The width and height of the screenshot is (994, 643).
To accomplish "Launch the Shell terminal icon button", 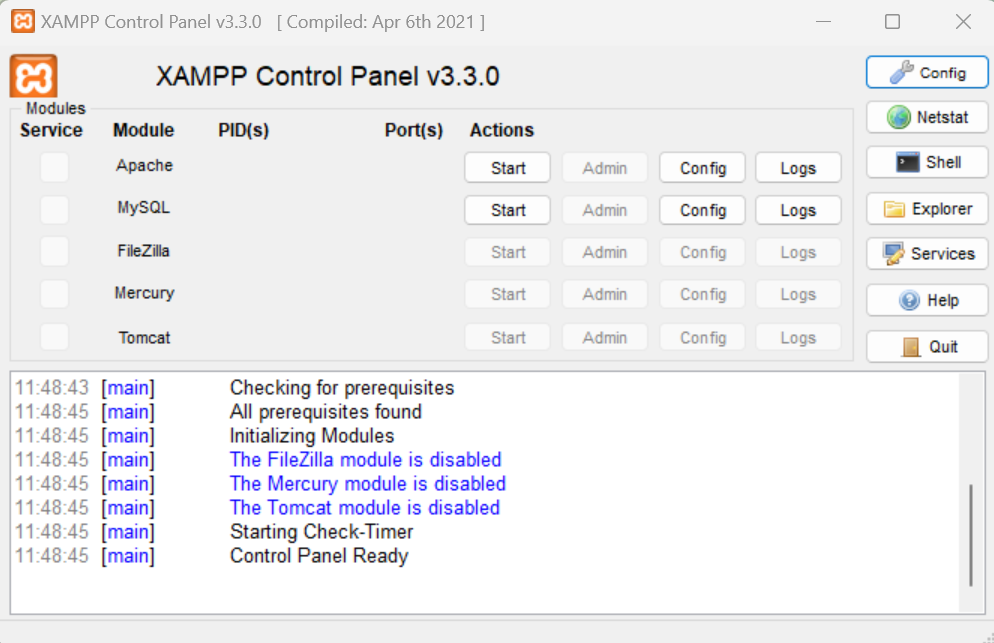I will pos(927,162).
